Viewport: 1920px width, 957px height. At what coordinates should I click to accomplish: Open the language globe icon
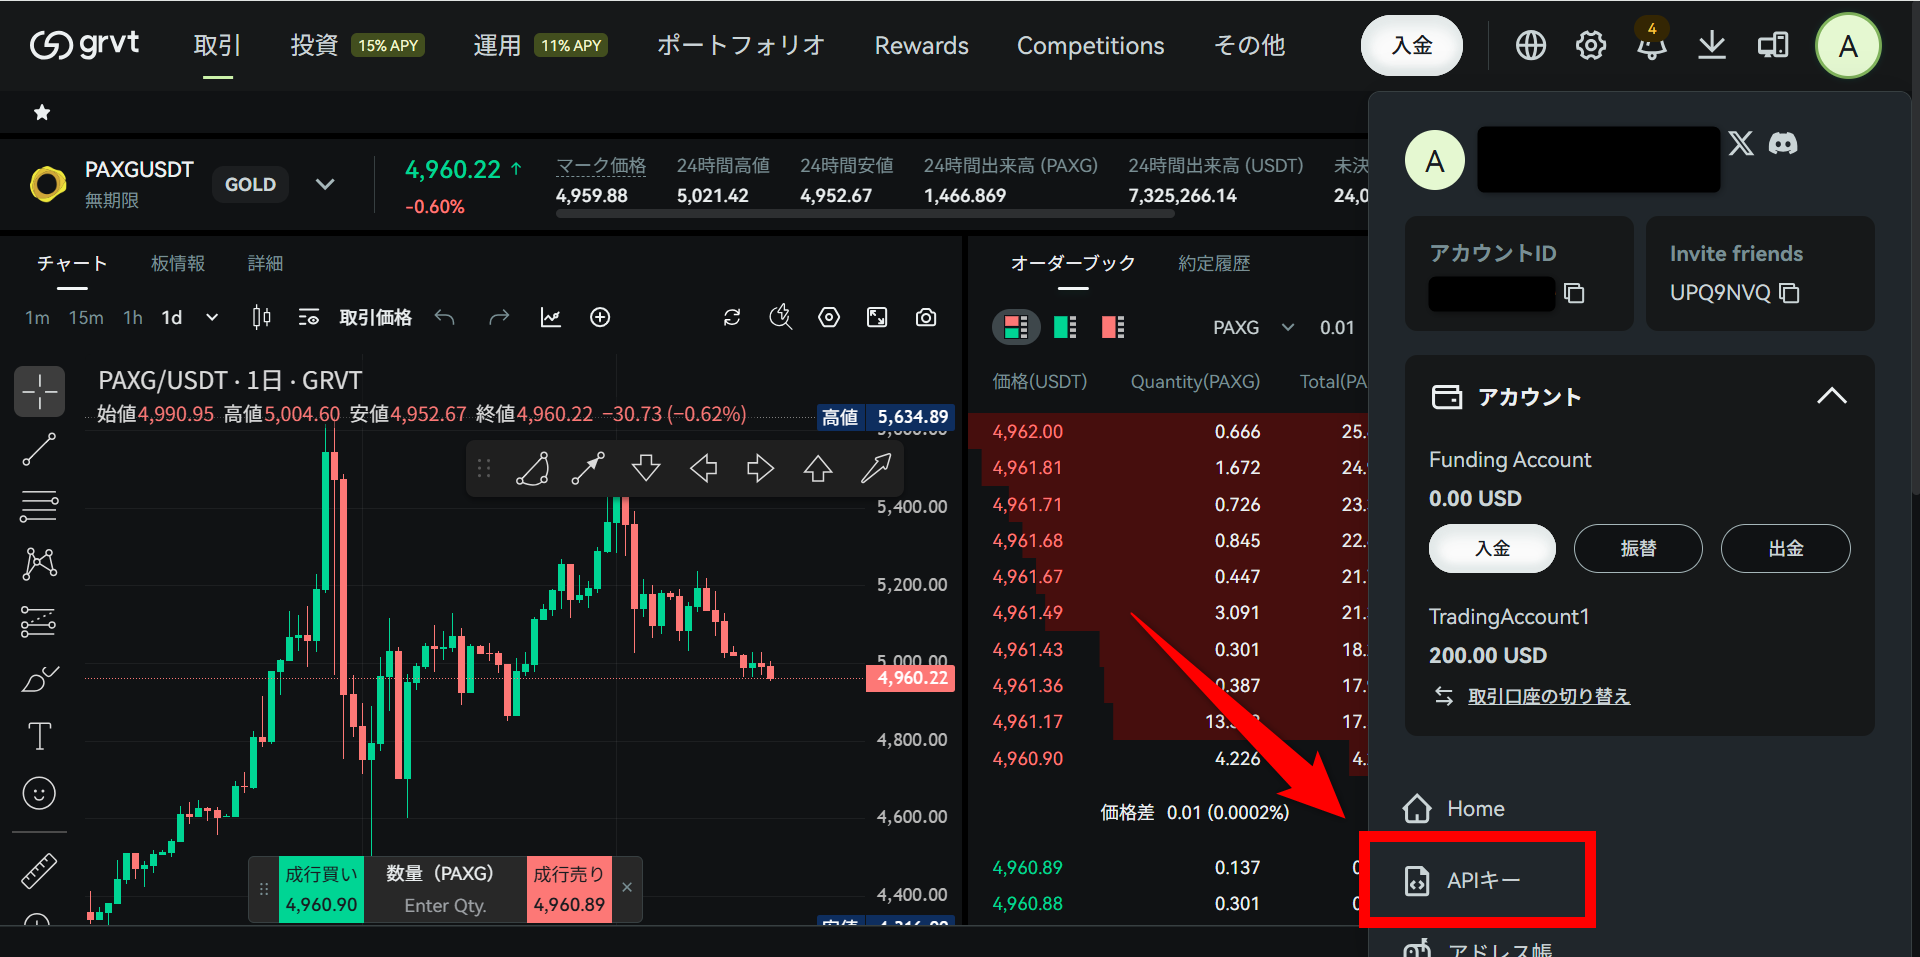[1530, 46]
